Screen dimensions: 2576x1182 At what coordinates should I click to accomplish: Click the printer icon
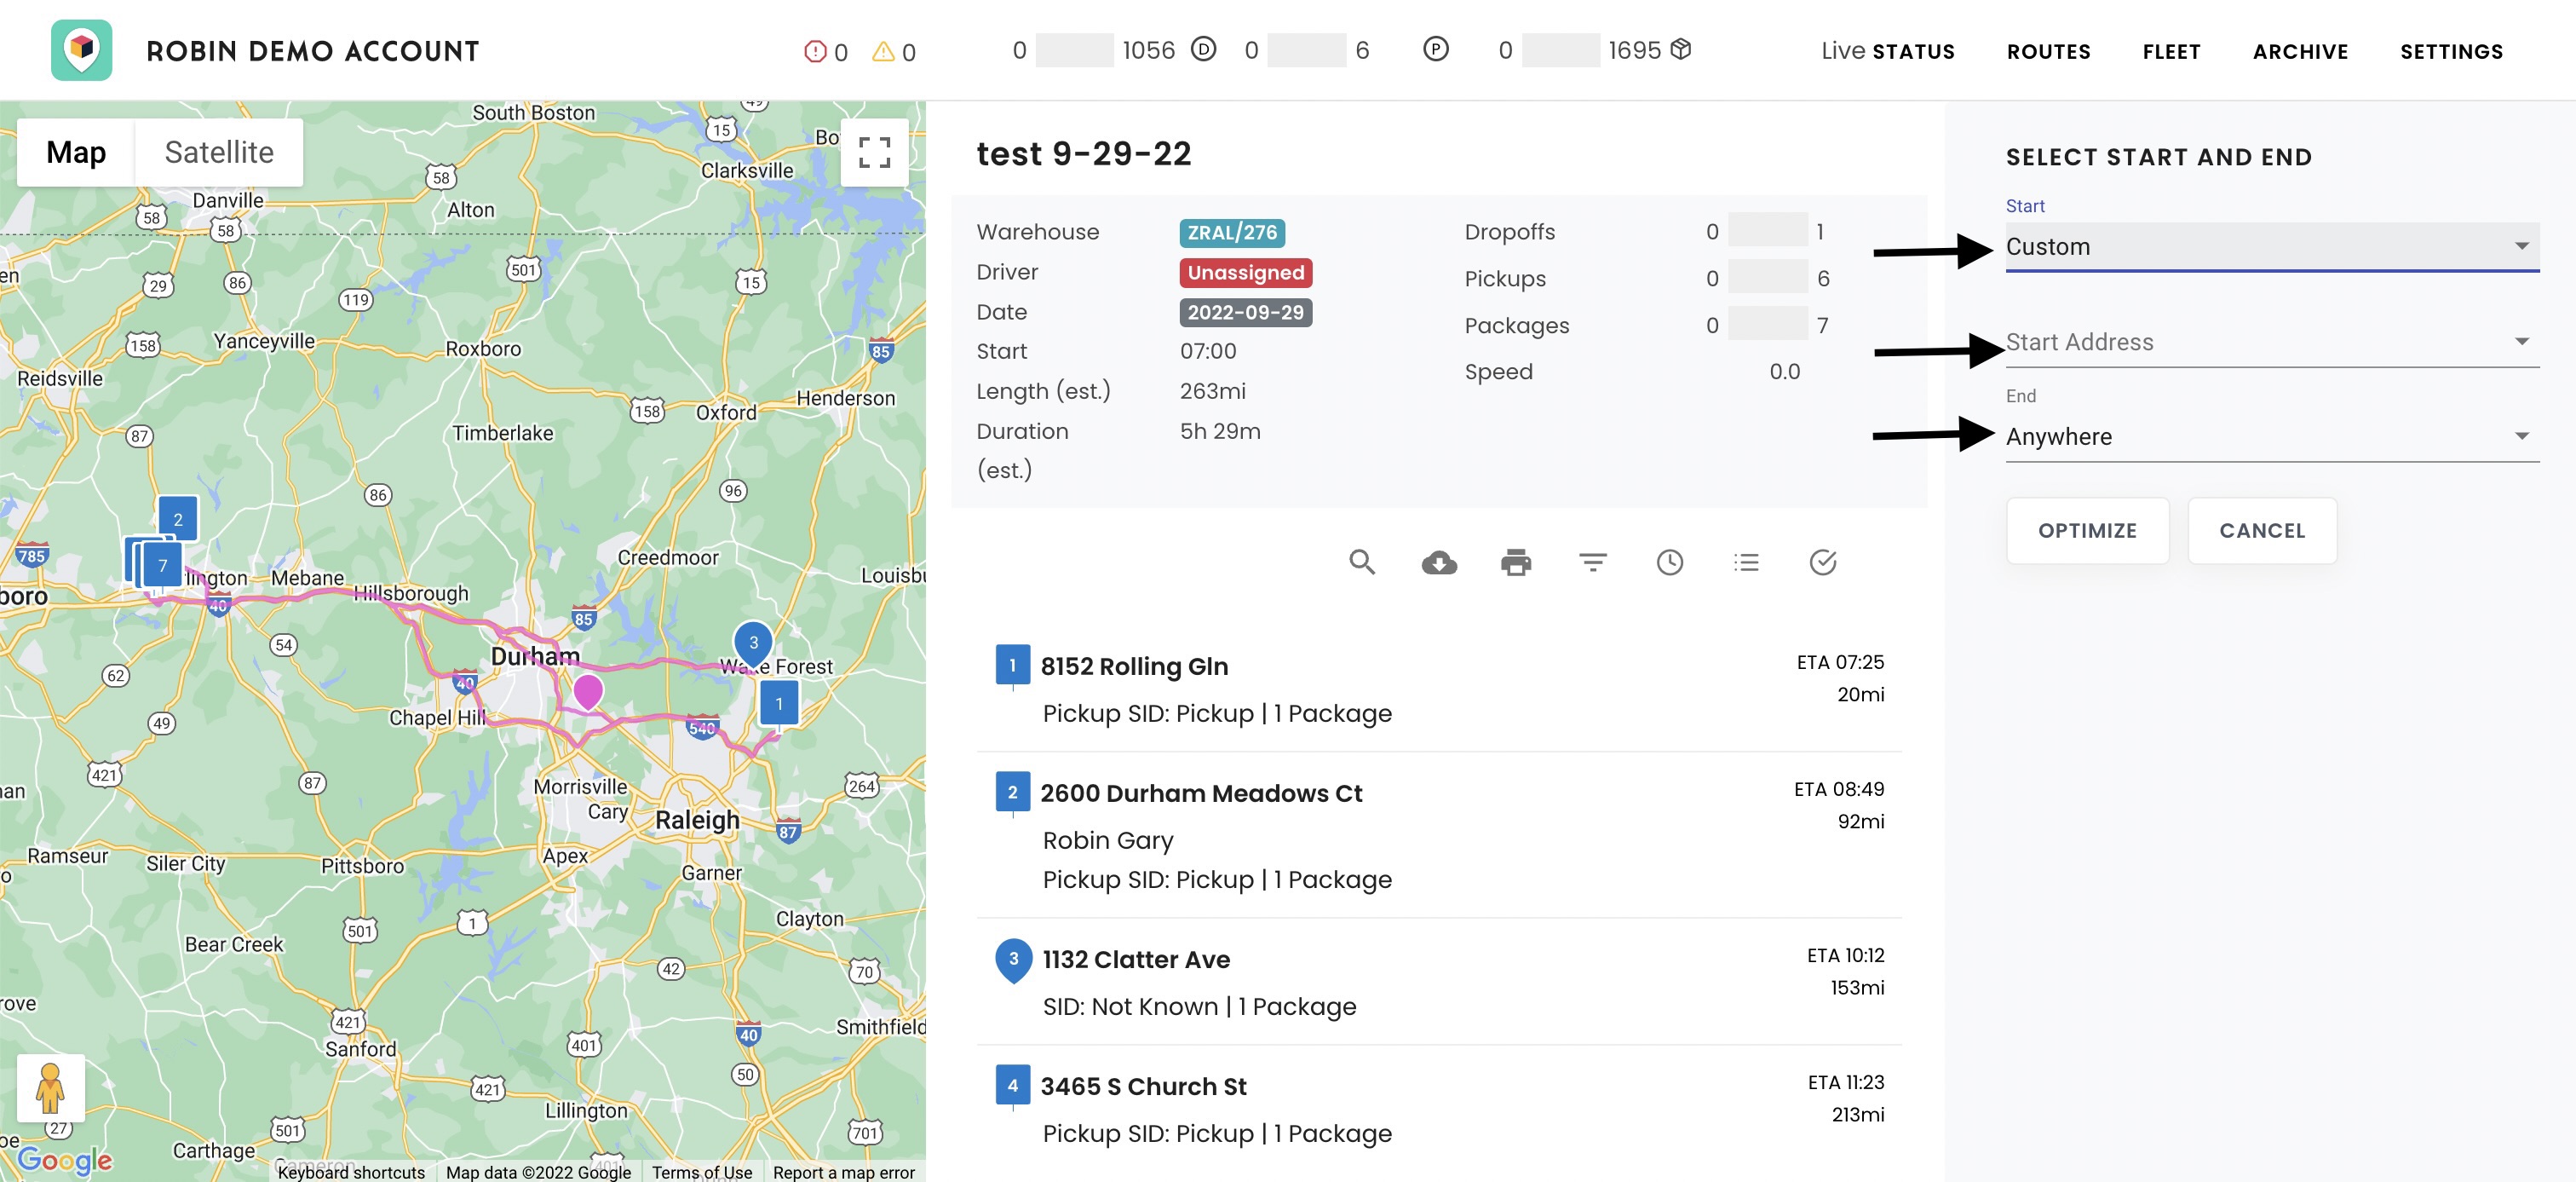pyautogui.click(x=1515, y=563)
